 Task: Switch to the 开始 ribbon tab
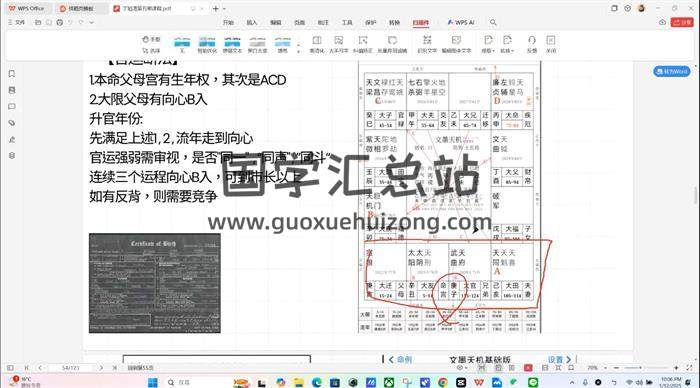[228, 22]
